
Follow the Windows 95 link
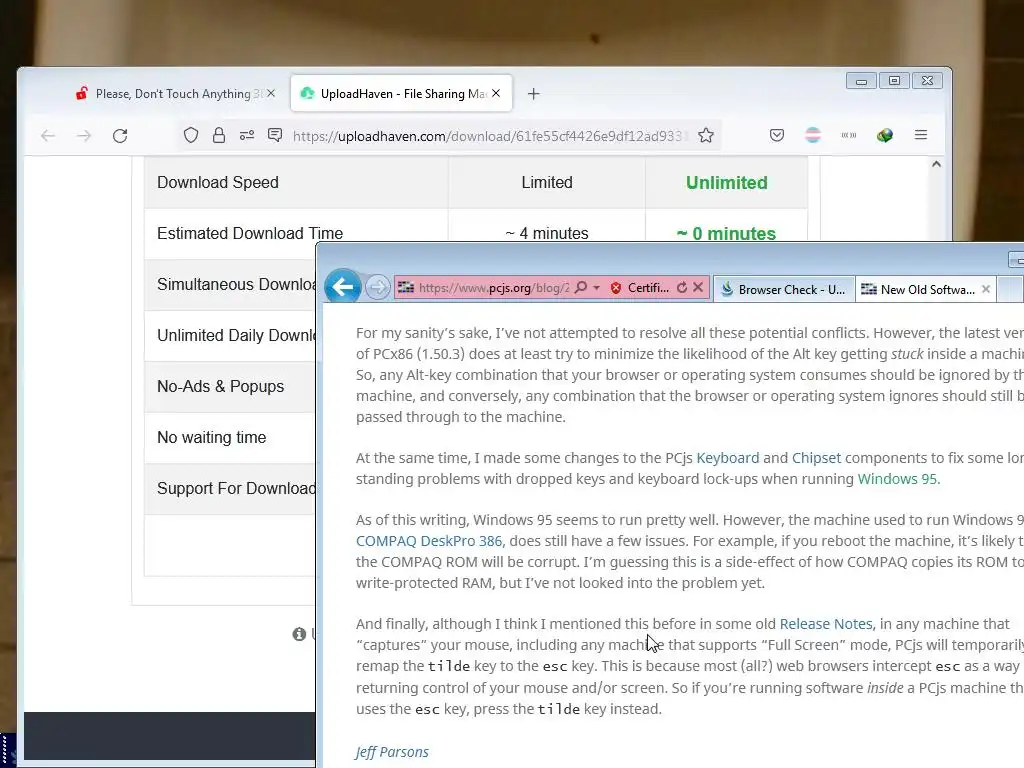click(897, 479)
